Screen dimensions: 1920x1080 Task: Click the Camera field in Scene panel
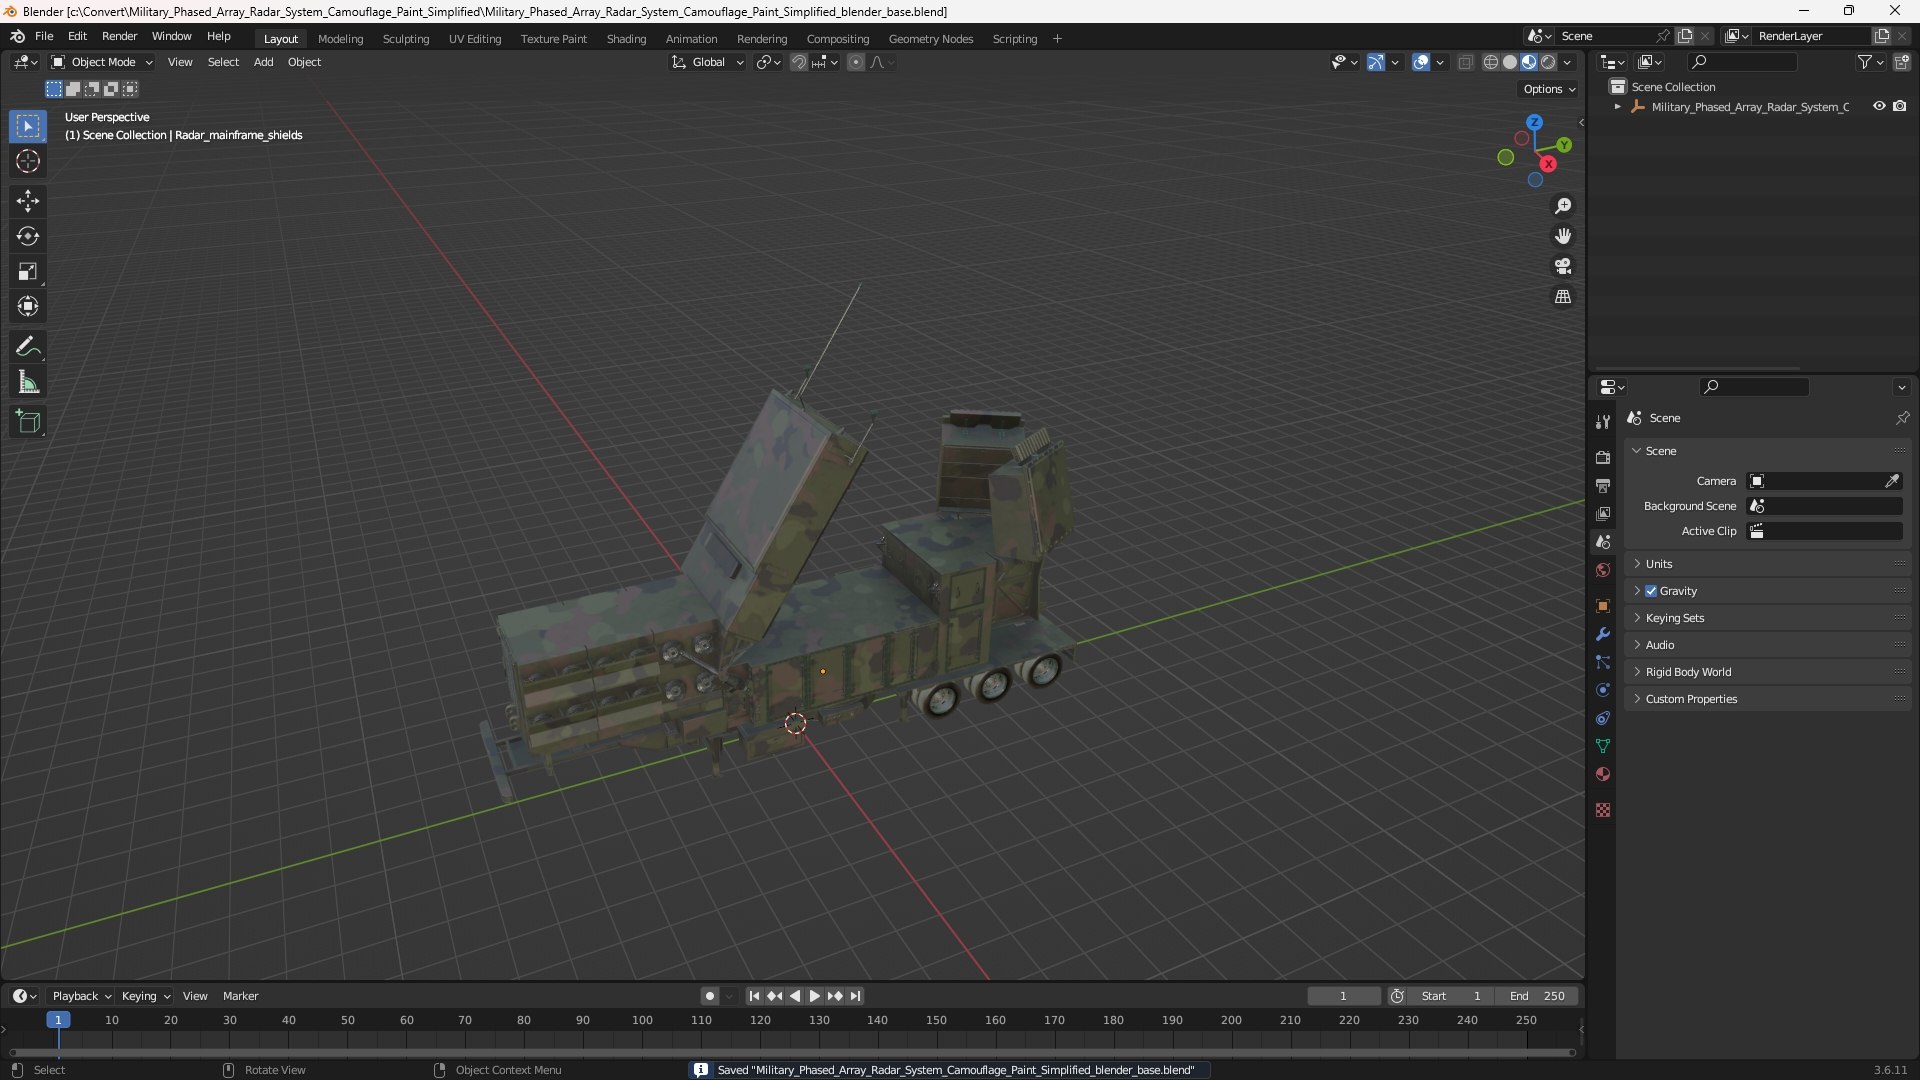pyautogui.click(x=1825, y=481)
